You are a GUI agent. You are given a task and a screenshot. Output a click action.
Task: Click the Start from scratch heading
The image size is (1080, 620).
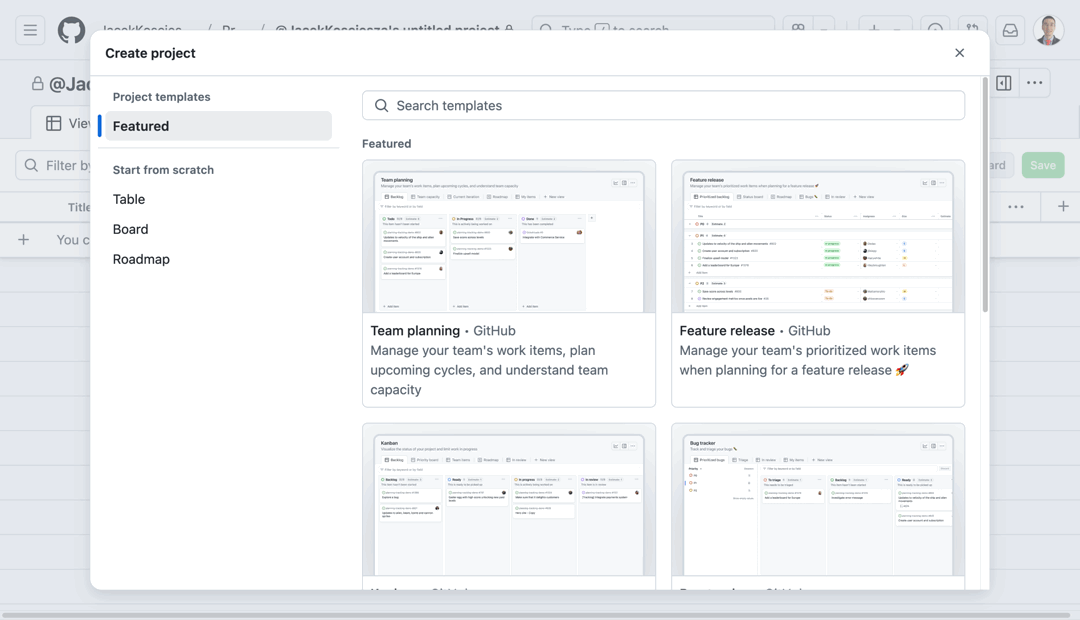tap(163, 170)
